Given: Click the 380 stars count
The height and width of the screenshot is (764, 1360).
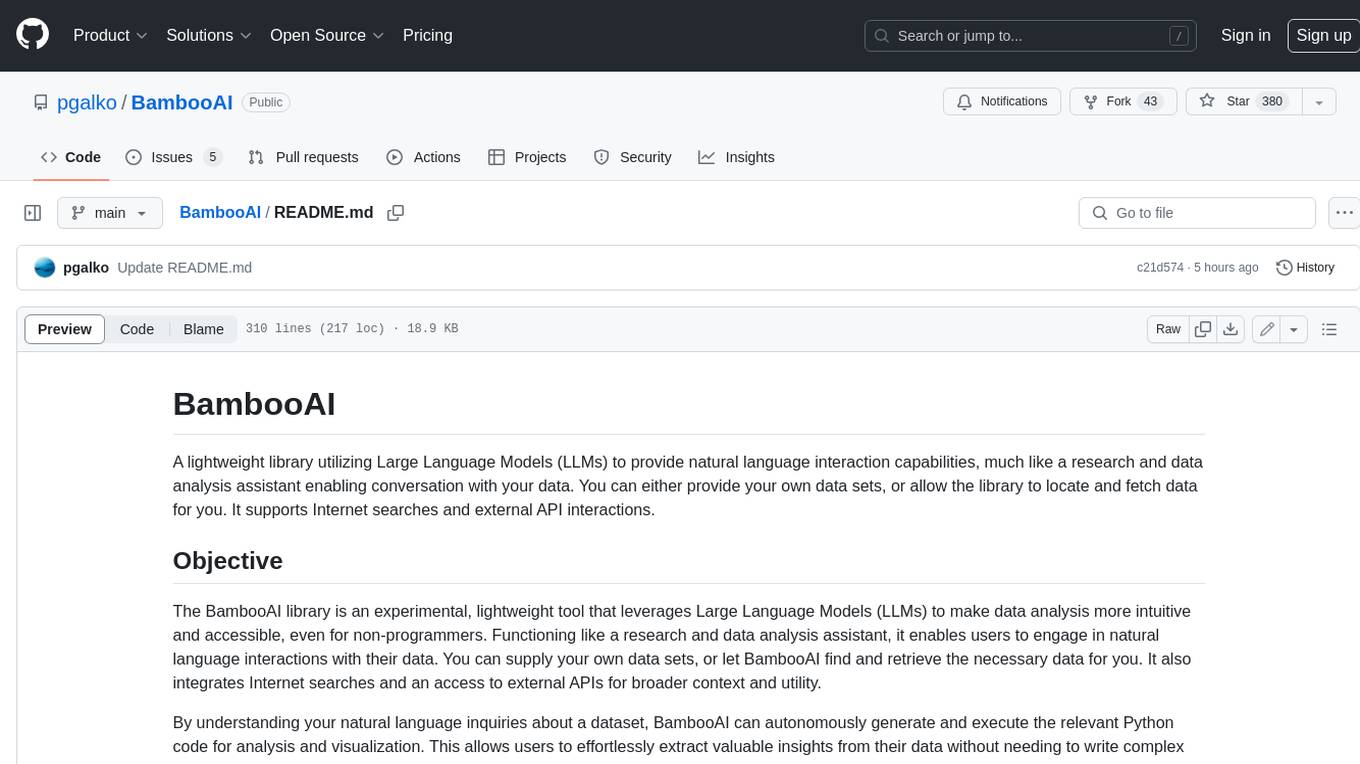Looking at the screenshot, I should 1272,102.
